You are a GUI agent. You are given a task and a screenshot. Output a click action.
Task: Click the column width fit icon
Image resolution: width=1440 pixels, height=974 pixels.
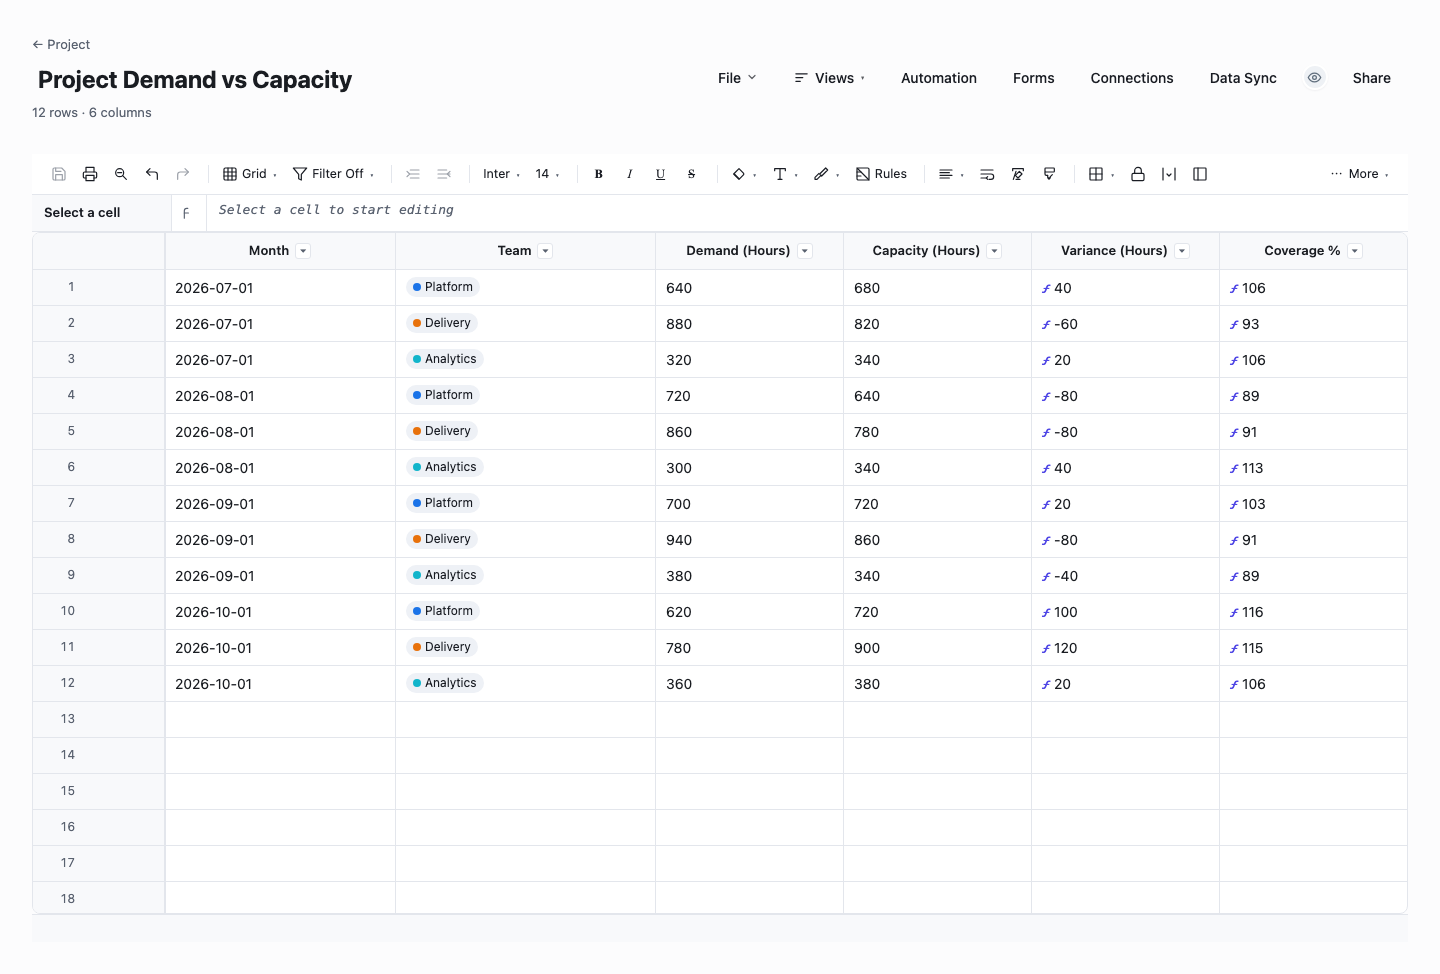pos(1169,174)
